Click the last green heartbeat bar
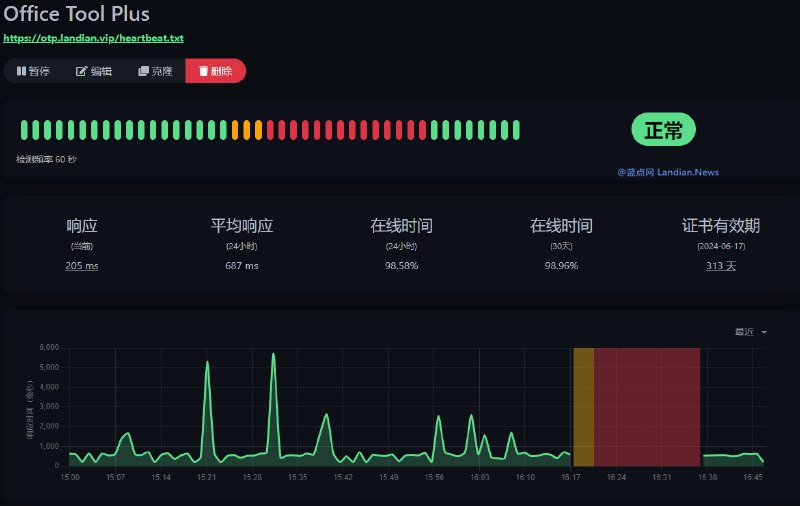 (516, 130)
